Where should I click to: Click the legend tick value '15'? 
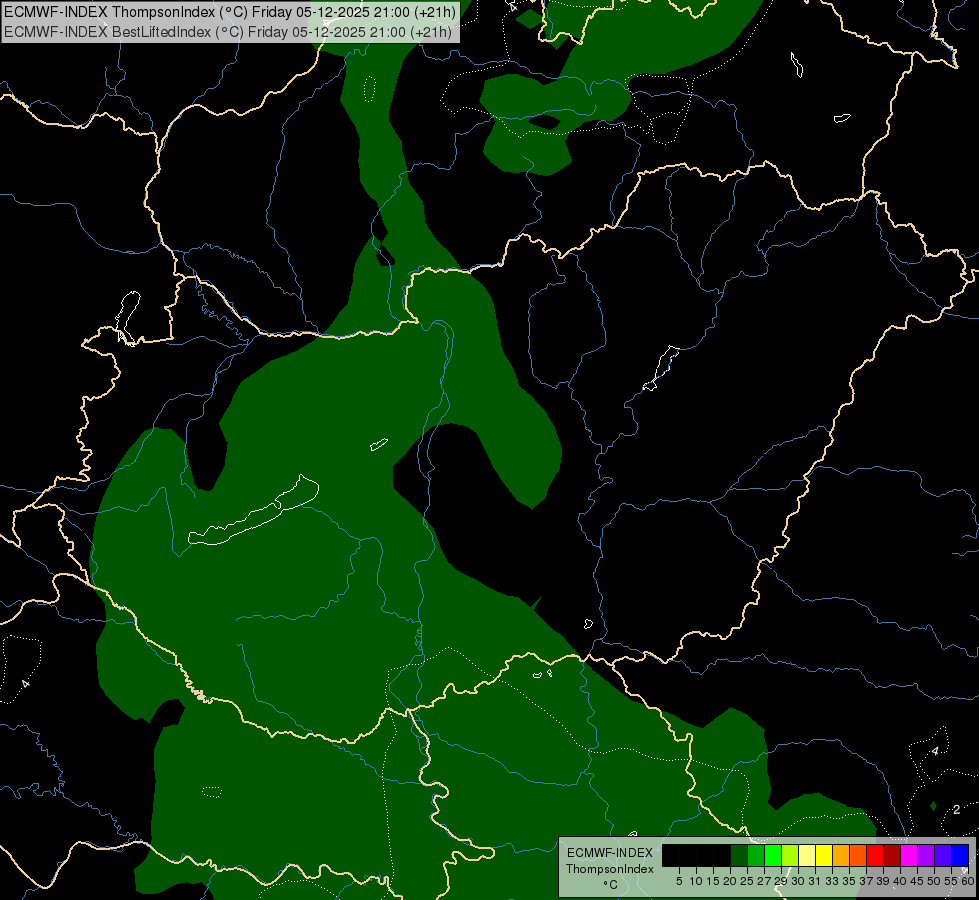[713, 881]
